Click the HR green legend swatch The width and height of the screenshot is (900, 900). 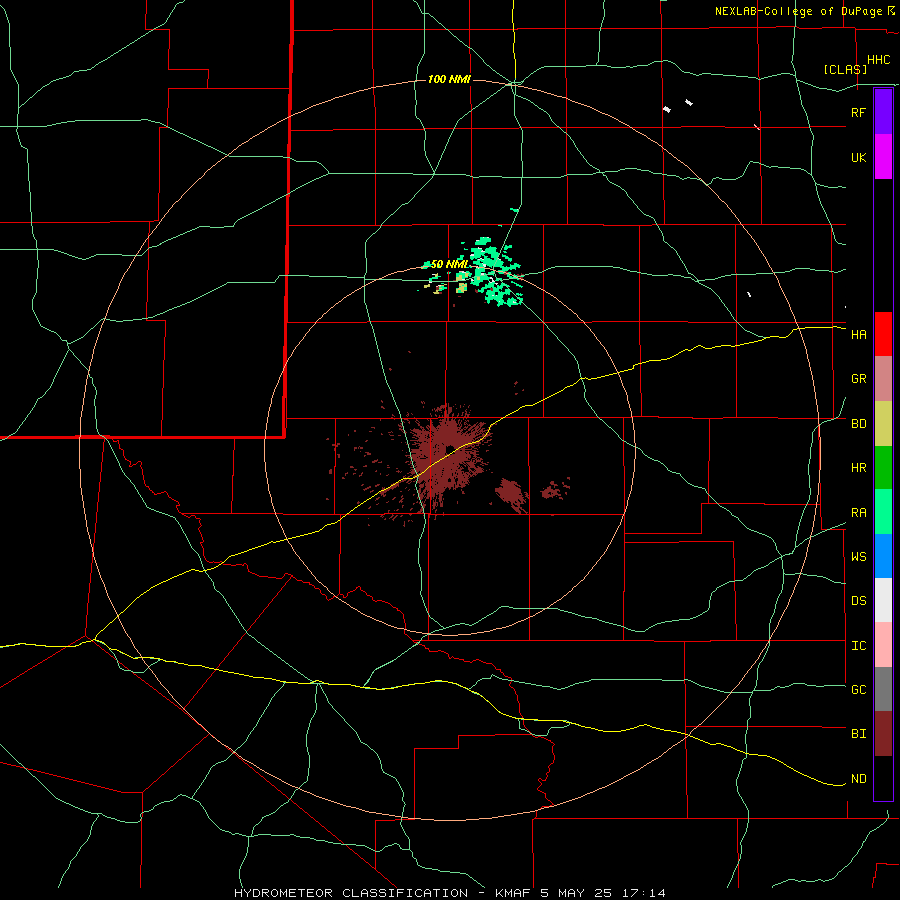(883, 468)
